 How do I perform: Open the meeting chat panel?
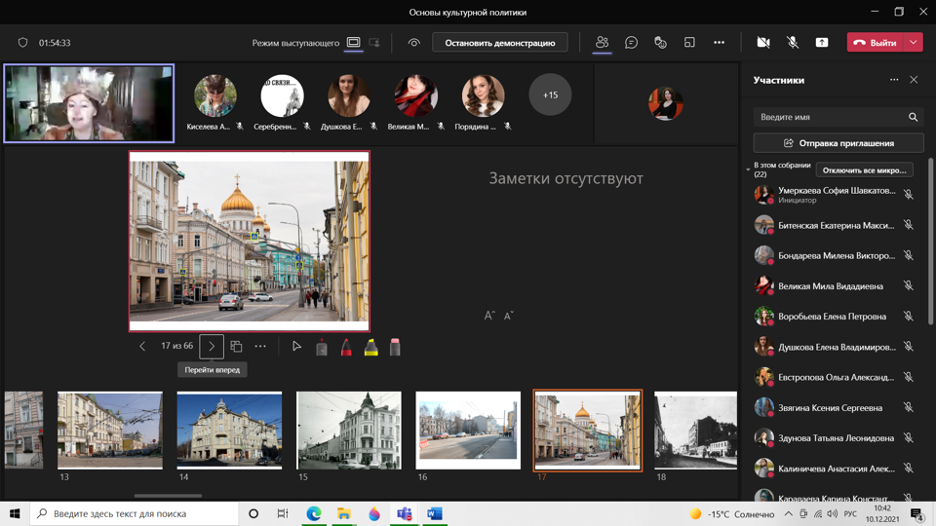pos(631,43)
